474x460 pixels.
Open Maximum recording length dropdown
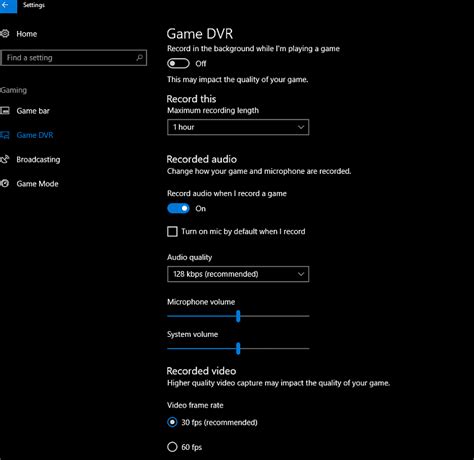[x=238, y=127]
